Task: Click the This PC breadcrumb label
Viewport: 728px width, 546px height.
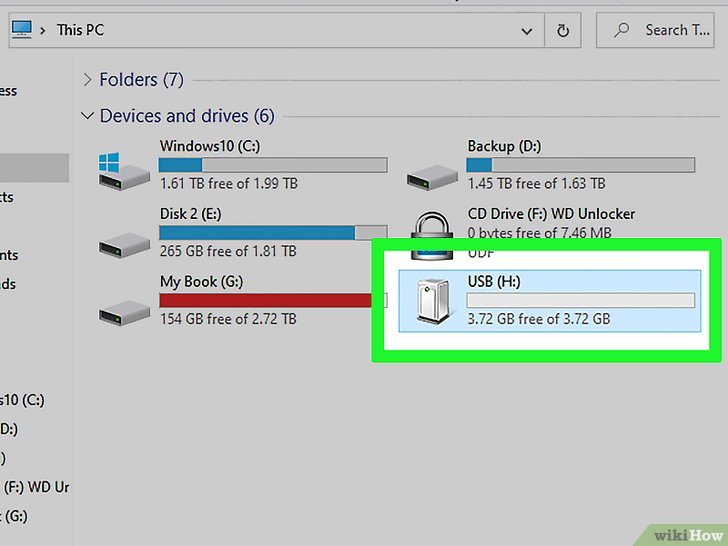Action: (x=80, y=30)
